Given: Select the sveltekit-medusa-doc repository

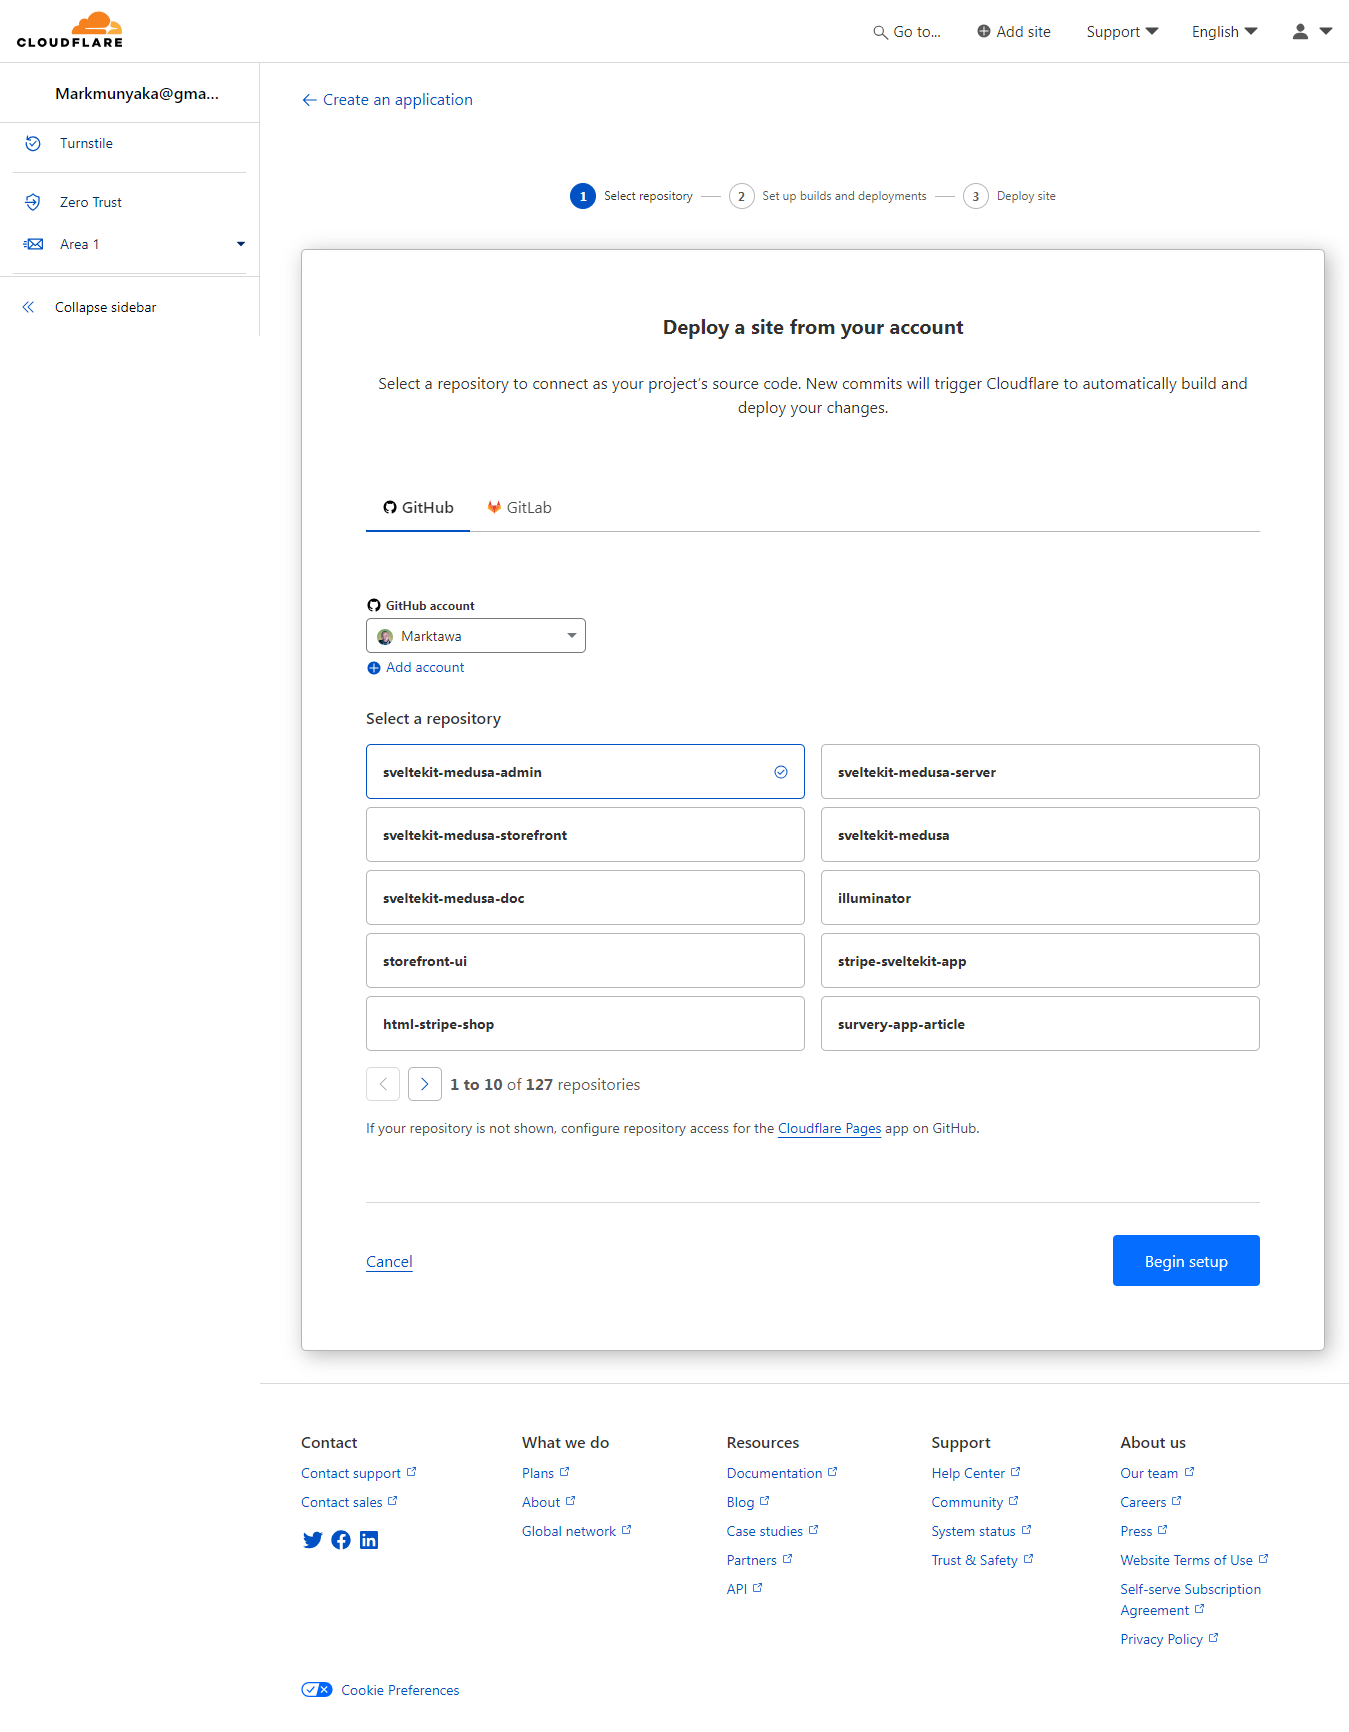Looking at the screenshot, I should [585, 897].
